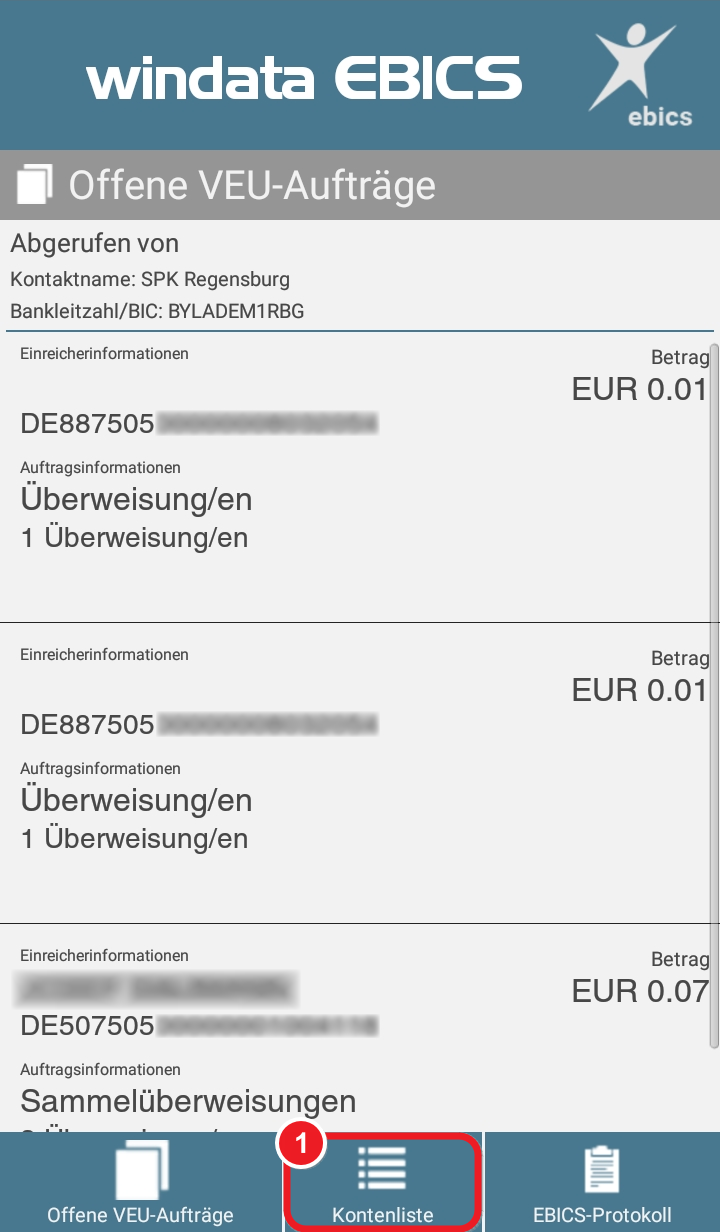Select the Bankleitzahl/BIC BYLADEM1RBG line
The height and width of the screenshot is (1232, 720).
point(157,311)
